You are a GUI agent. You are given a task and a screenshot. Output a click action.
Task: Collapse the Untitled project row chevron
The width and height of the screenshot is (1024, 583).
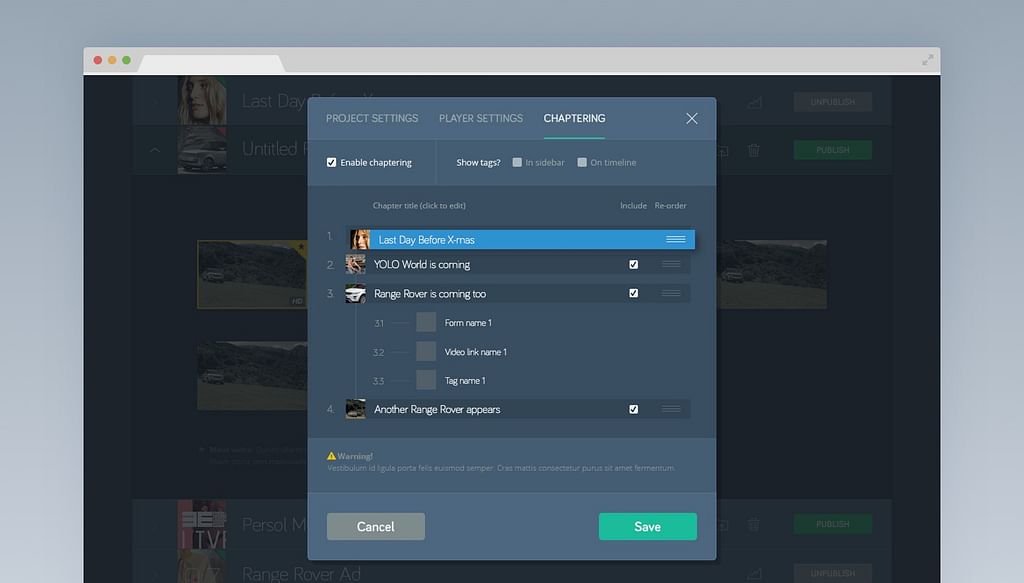[155, 150]
